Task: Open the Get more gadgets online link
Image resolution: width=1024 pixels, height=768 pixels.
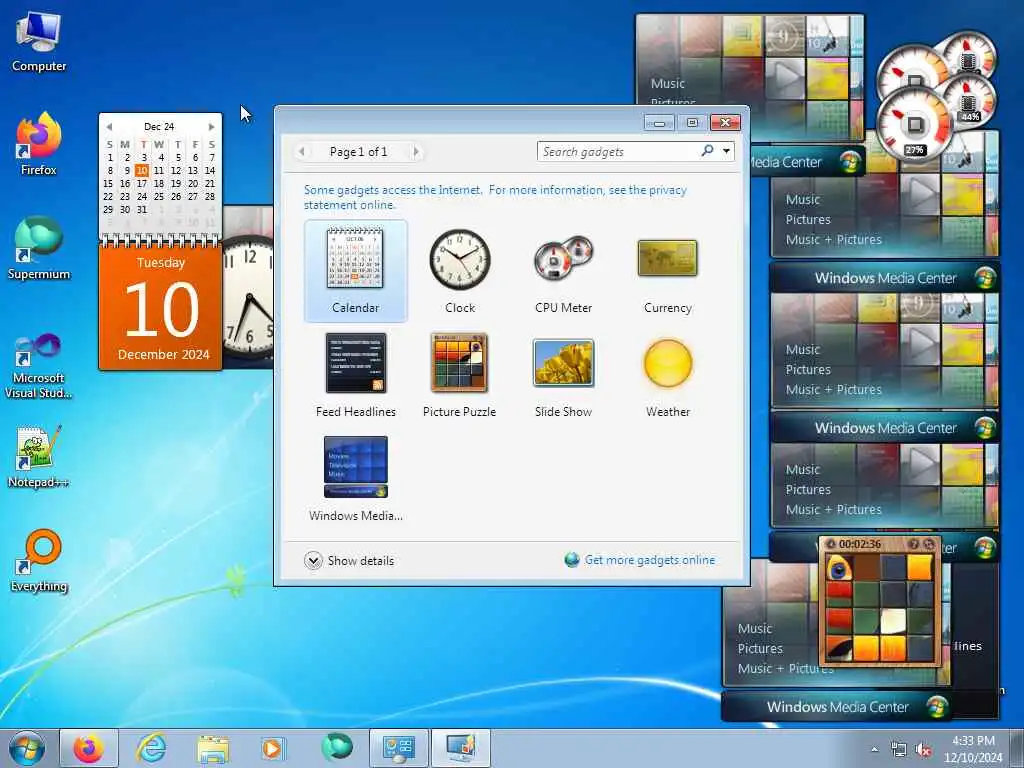Action: click(x=650, y=560)
